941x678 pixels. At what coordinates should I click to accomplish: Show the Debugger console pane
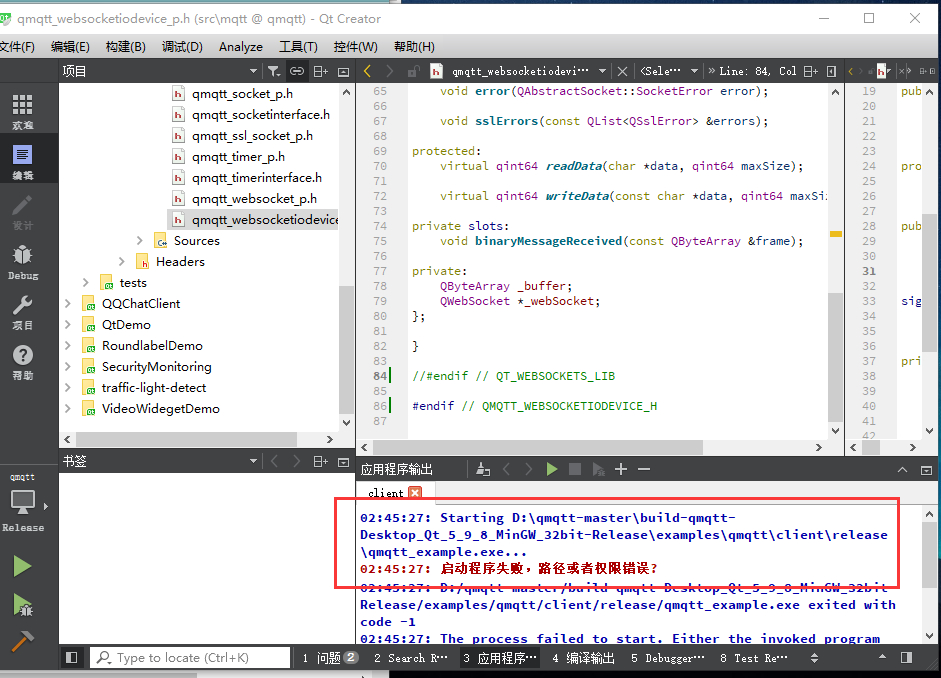pyautogui.click(x=668, y=658)
